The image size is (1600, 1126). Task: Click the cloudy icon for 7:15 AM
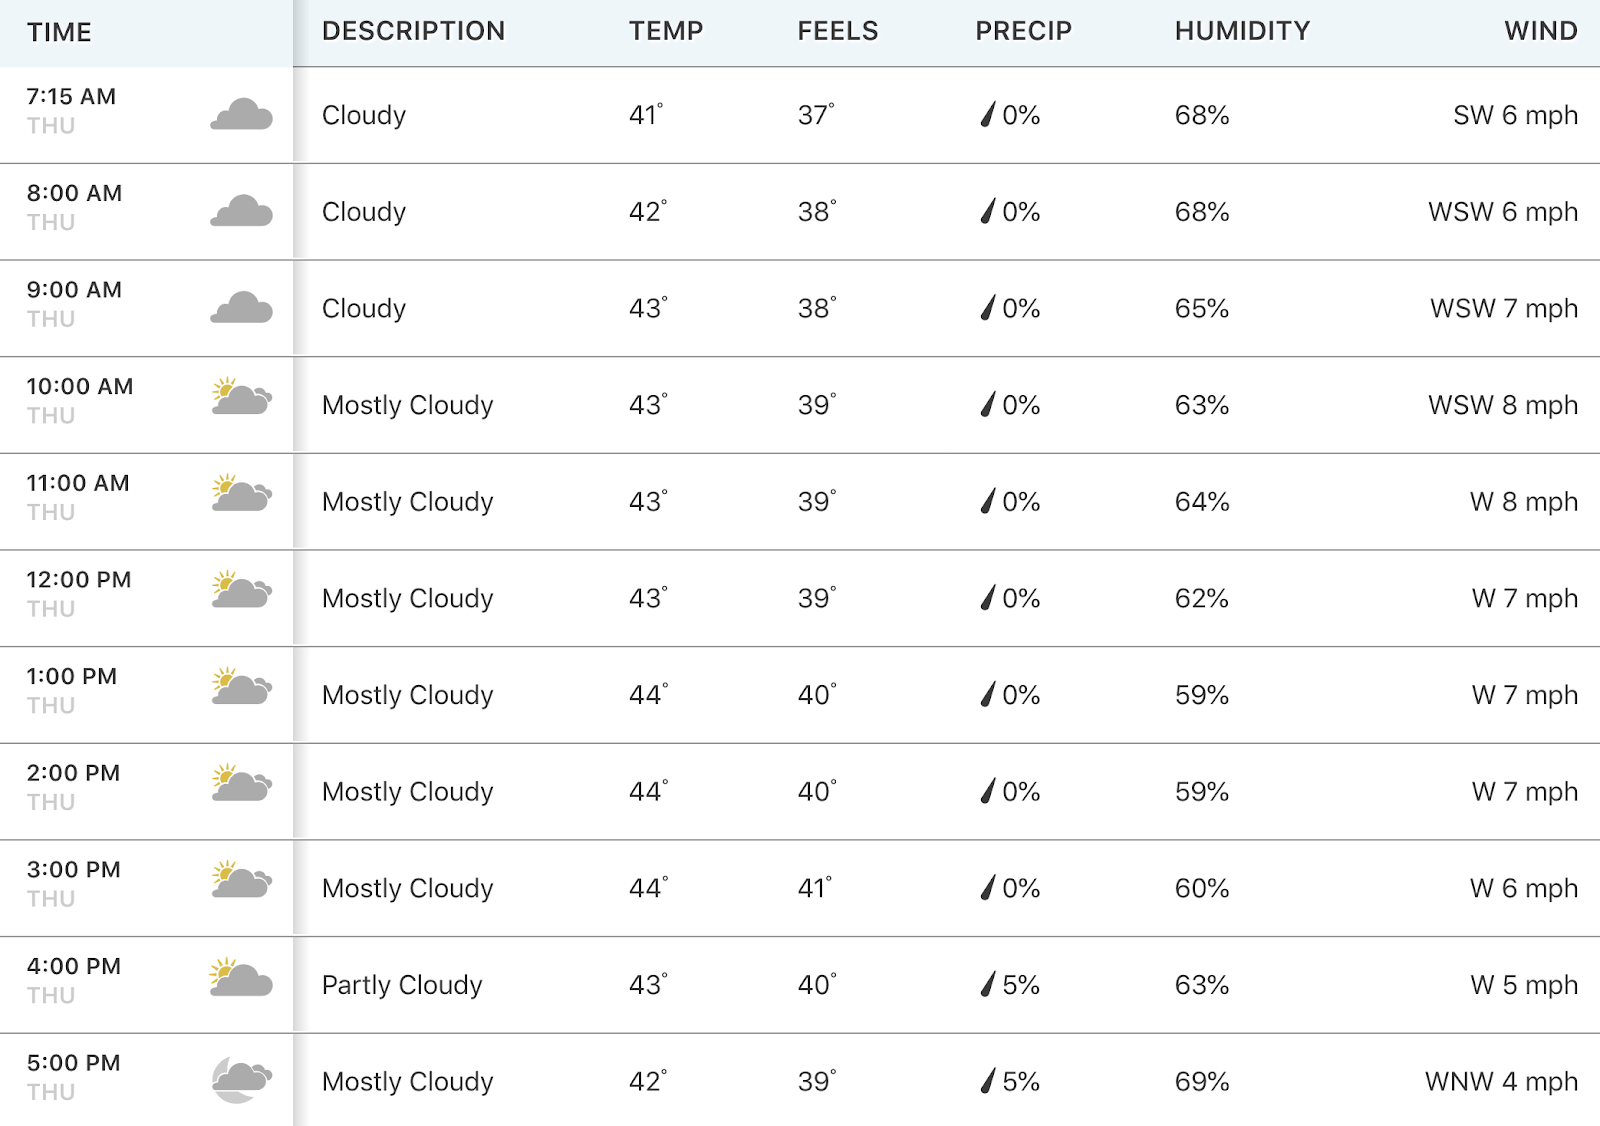click(241, 114)
